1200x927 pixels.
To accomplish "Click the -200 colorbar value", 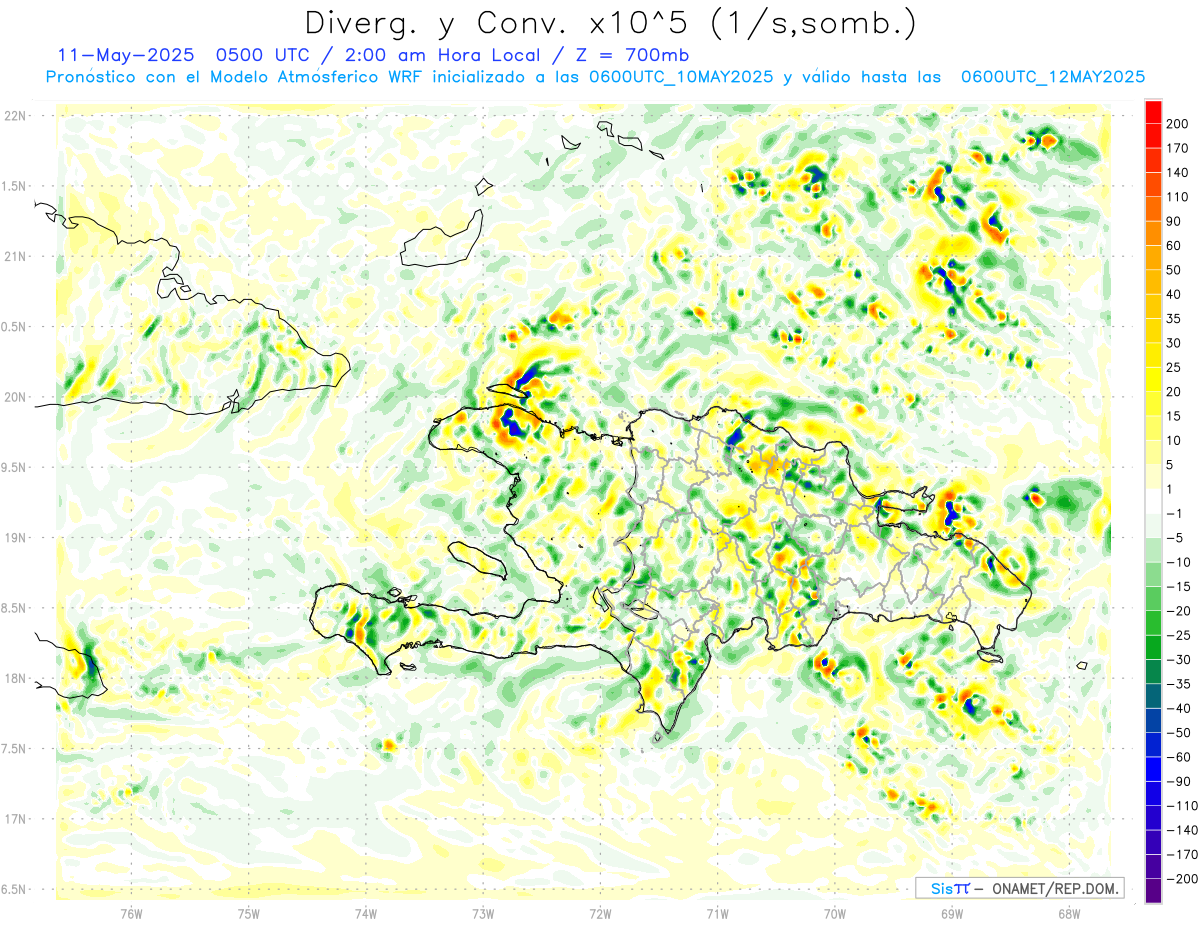I will 1183,879.
